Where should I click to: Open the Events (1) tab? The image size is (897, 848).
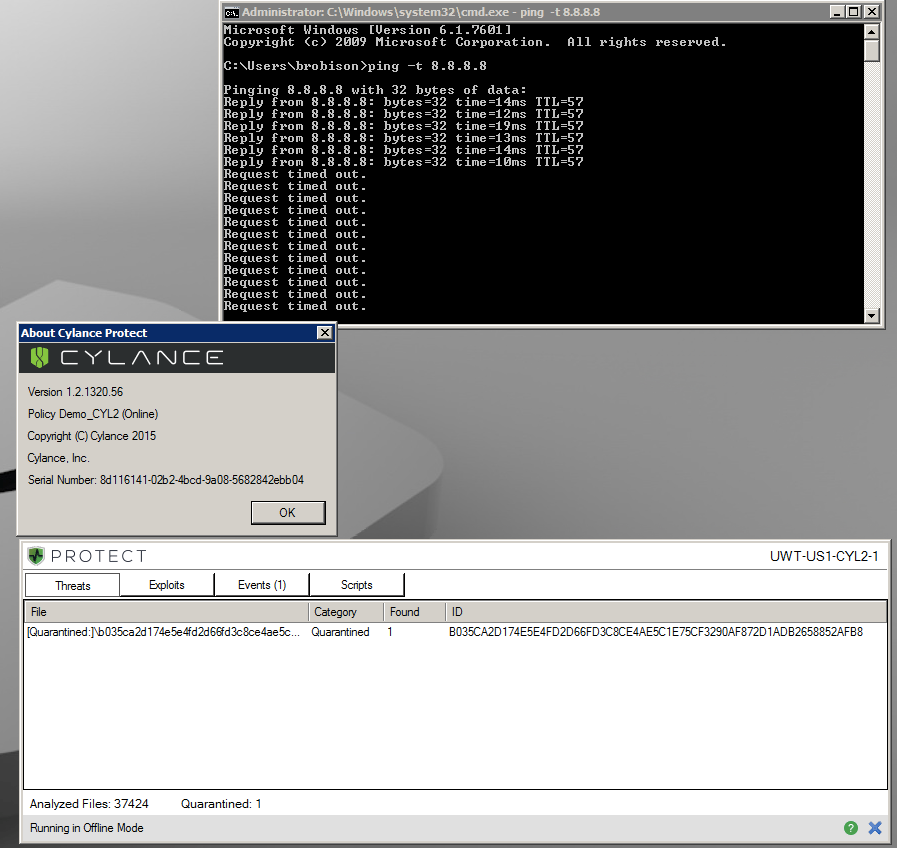click(262, 585)
